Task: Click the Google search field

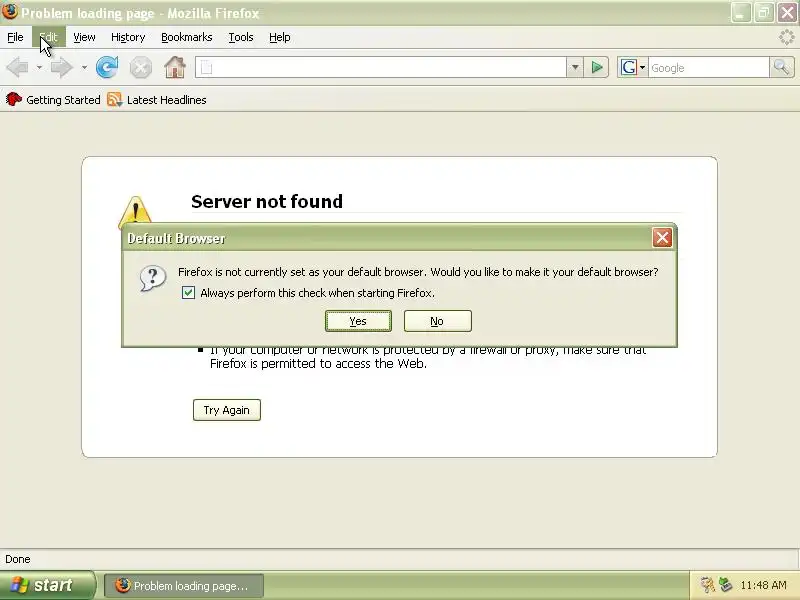Action: pyautogui.click(x=709, y=67)
